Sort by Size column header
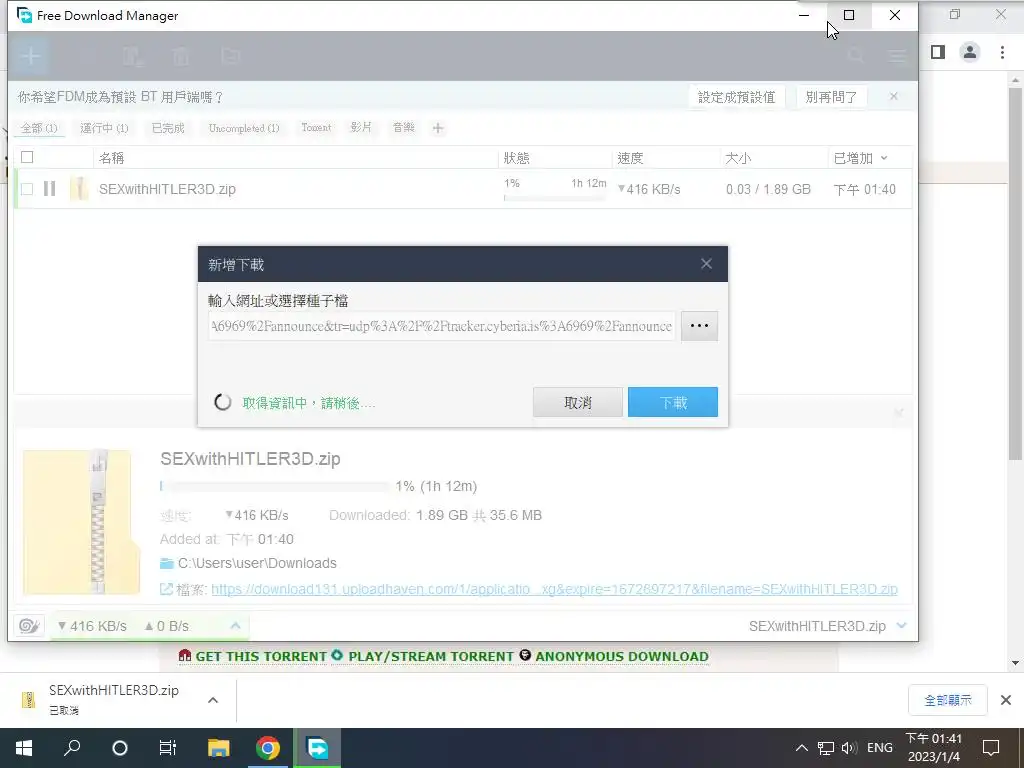 pyautogui.click(x=738, y=158)
